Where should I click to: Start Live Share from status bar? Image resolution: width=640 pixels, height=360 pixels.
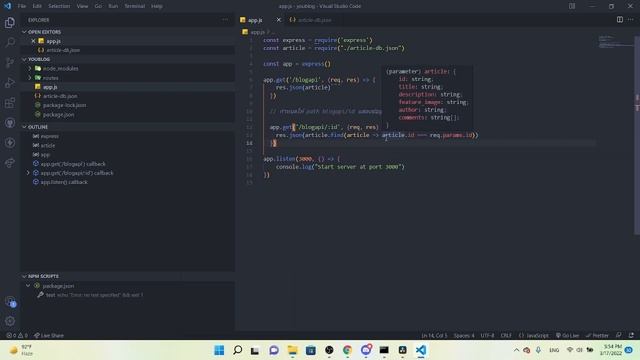coord(49,335)
